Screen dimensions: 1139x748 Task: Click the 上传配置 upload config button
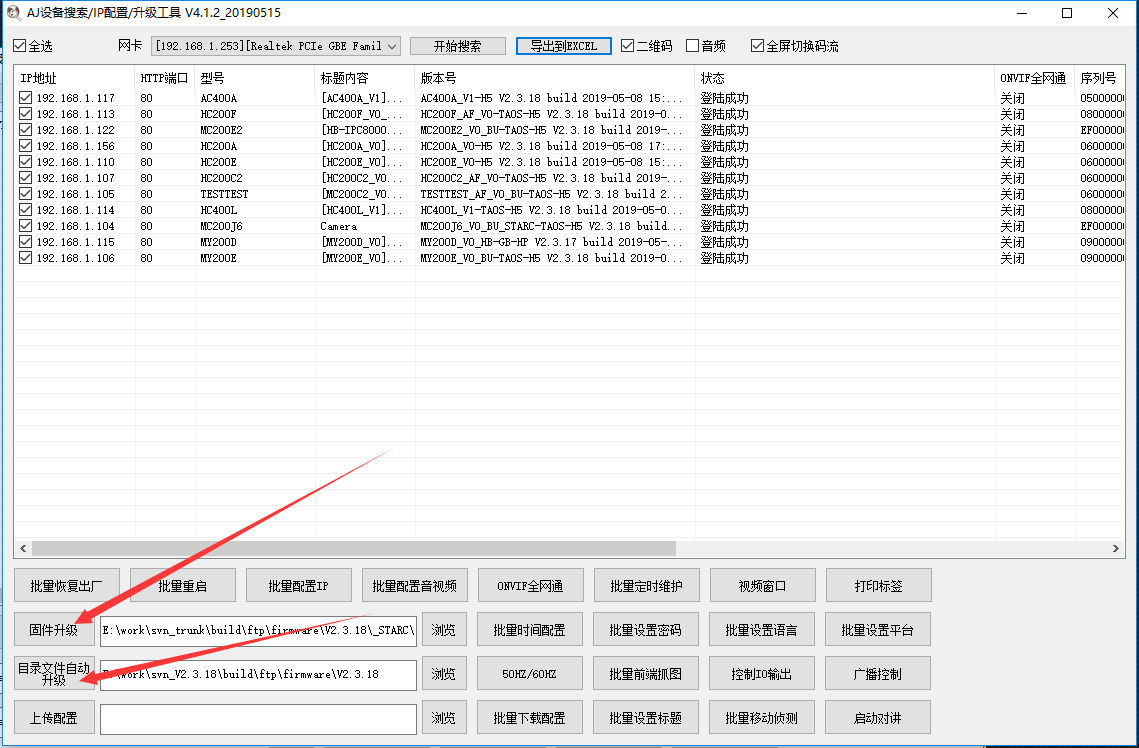click(x=54, y=717)
